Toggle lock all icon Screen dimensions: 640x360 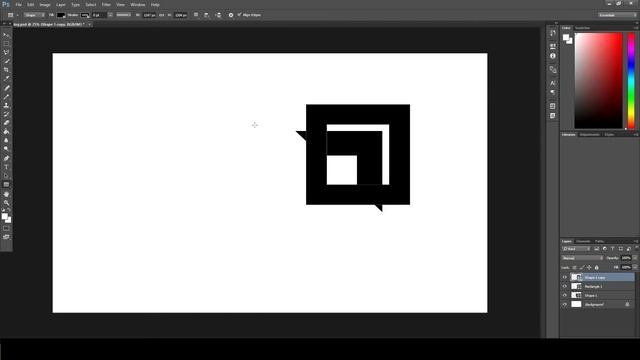click(x=596, y=268)
